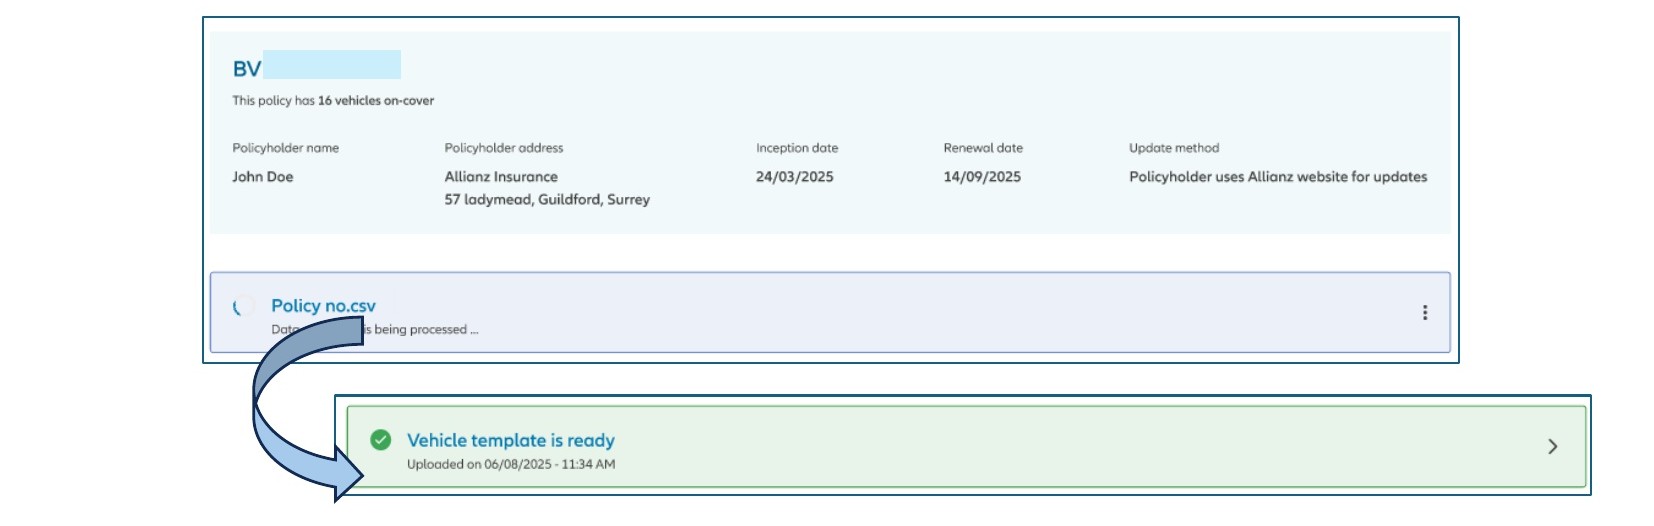Click '57 ladymead, Guildford, Surrey' address
This screenshot has height=526, width=1654.
click(547, 200)
